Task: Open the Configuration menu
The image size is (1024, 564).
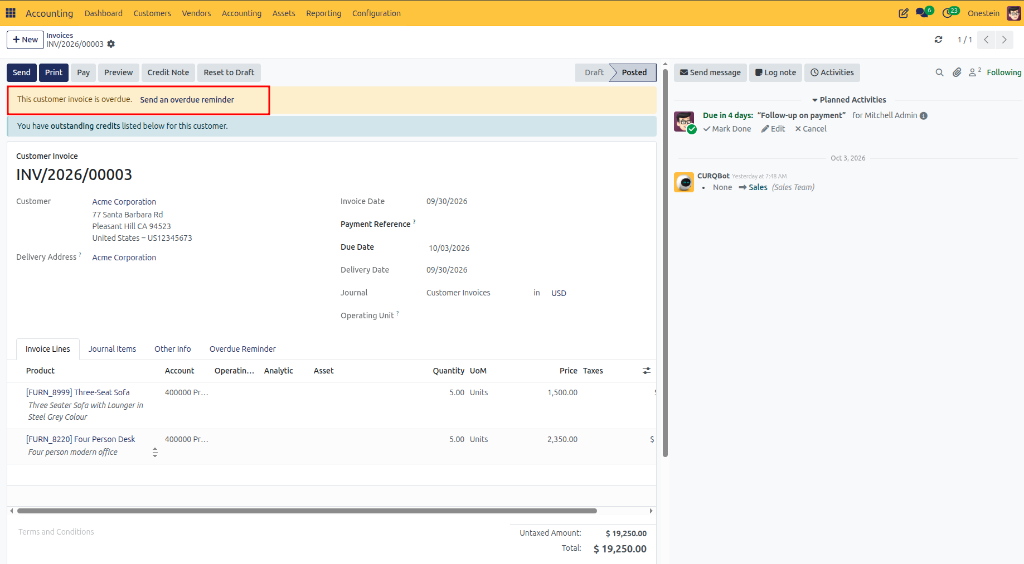Action: coord(376,13)
